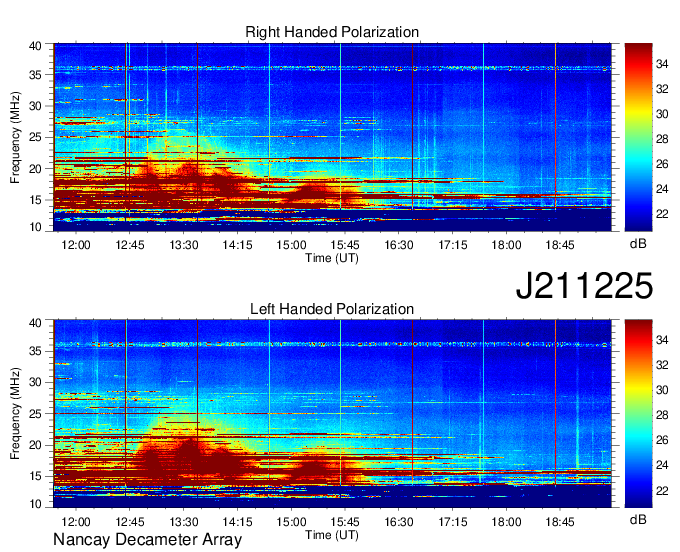
Task: Click the 34 dB tick on Left Handed colorbar
Action: point(662,340)
